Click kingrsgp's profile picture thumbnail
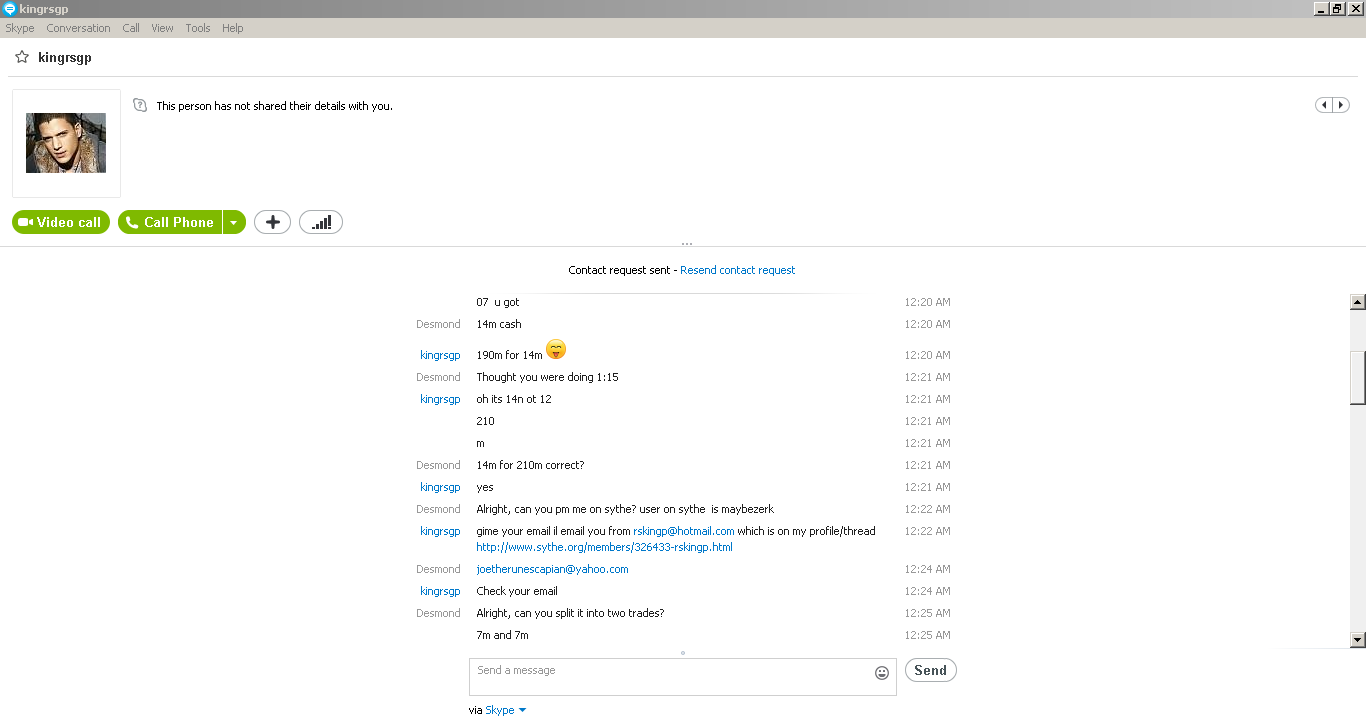This screenshot has height=724, width=1366. click(x=66, y=143)
